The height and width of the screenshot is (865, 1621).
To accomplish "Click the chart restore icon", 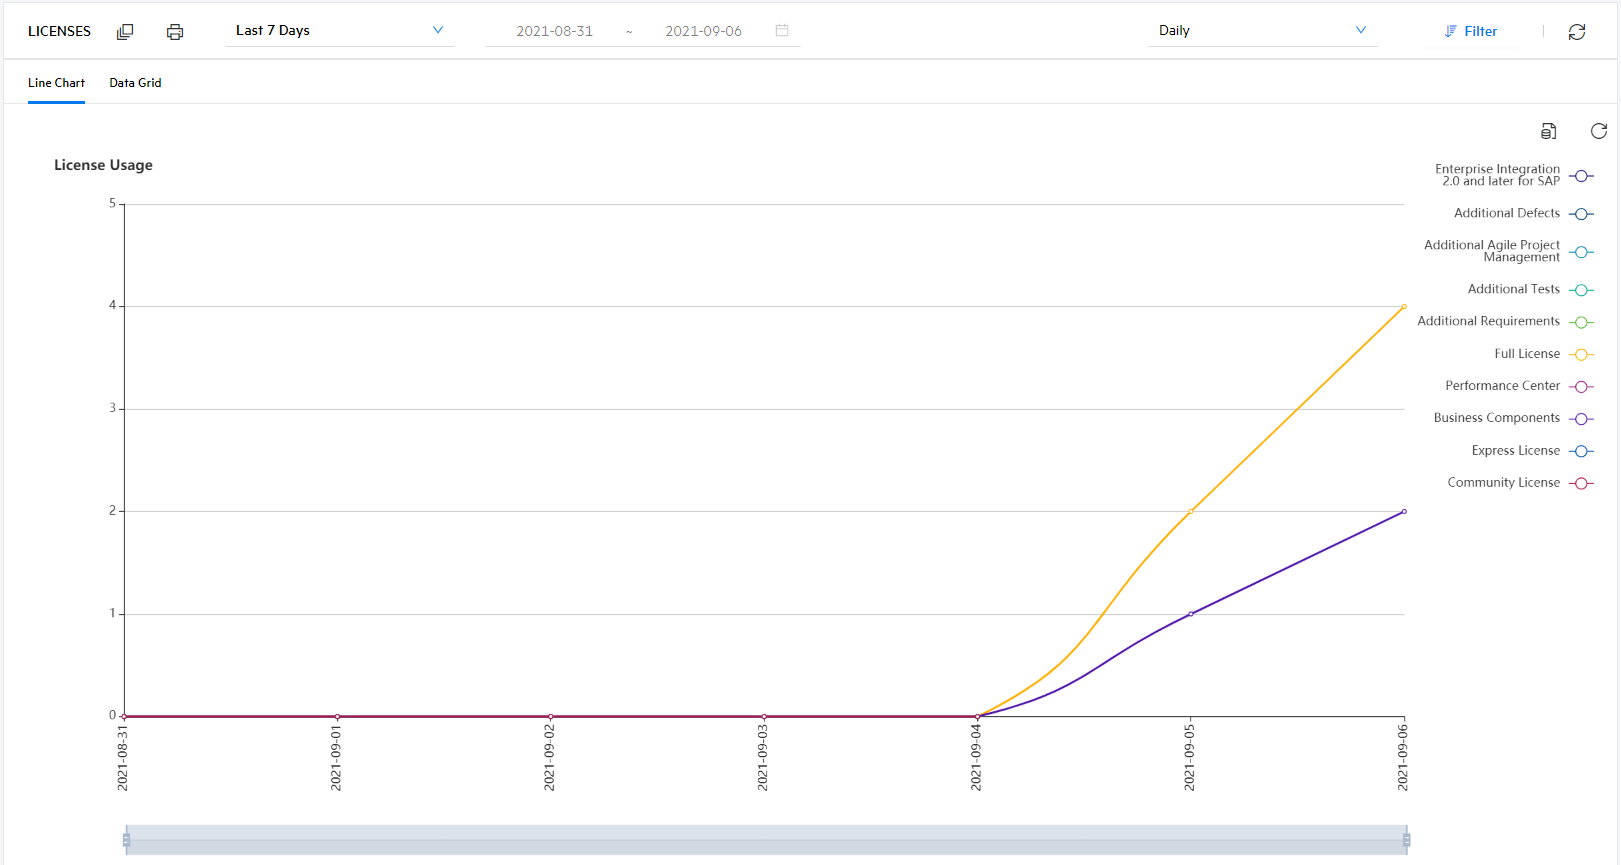I will tap(1598, 131).
